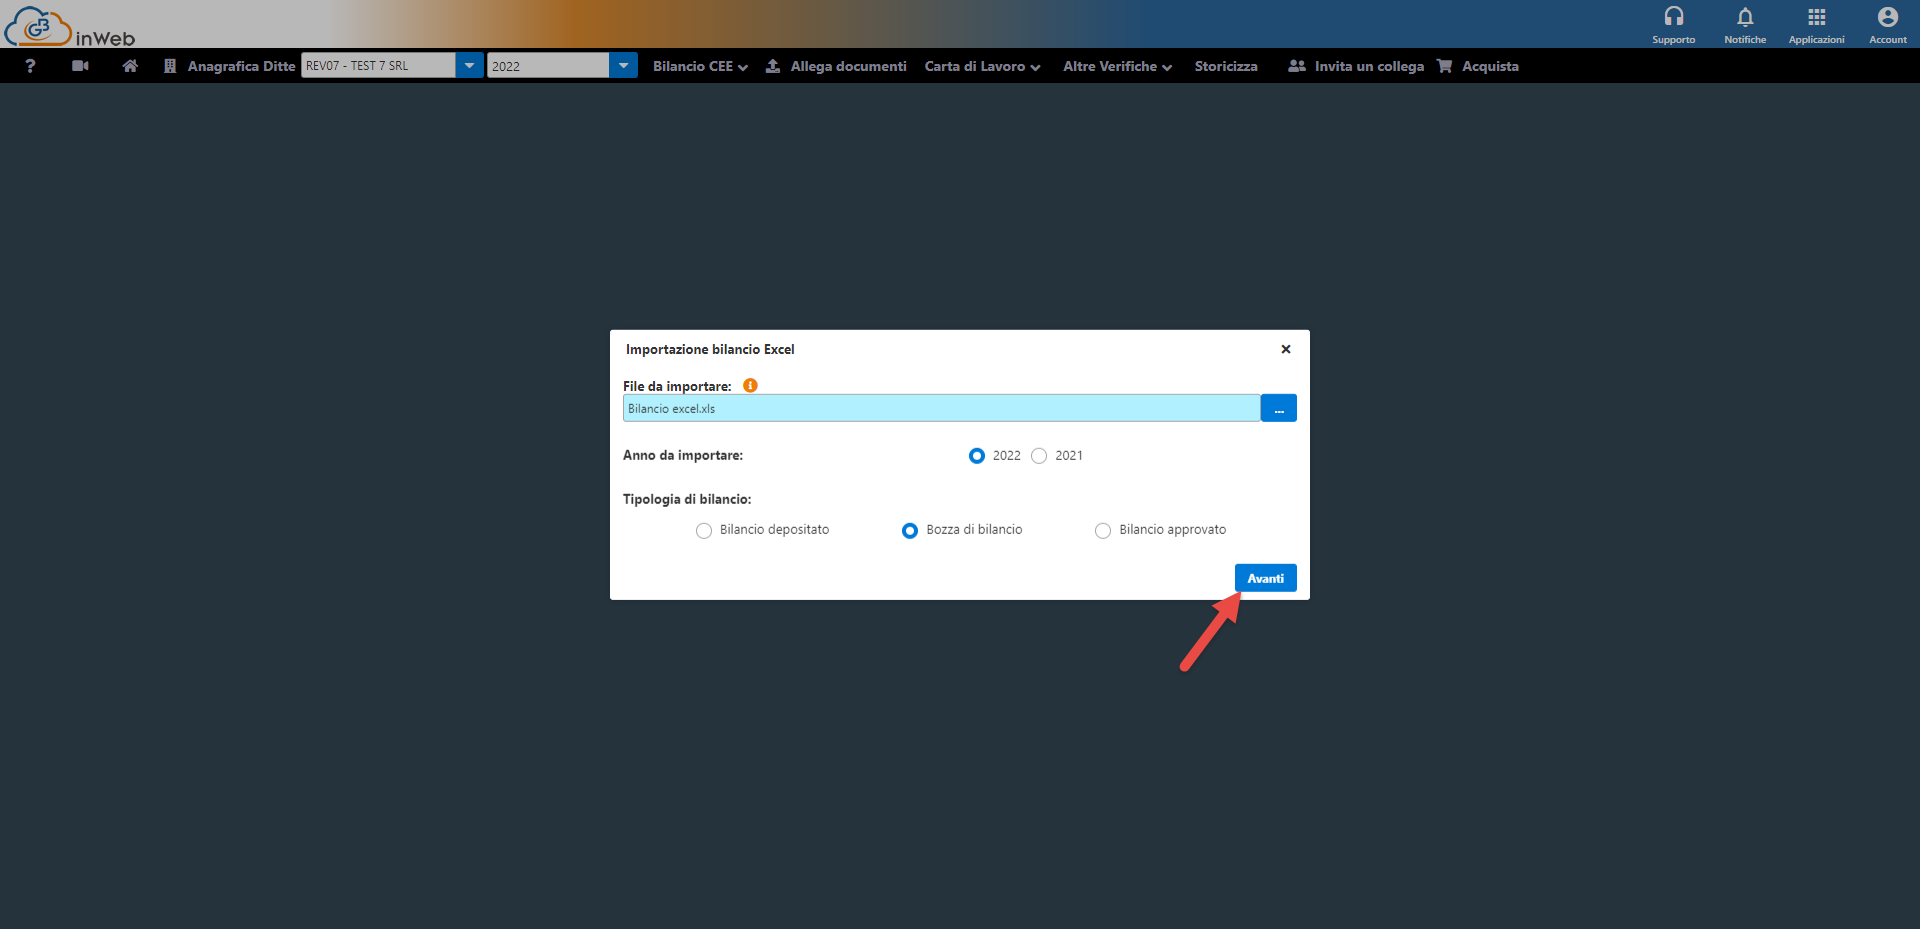Open the company dropdown arrow for REV07
1920x929 pixels.
[x=469, y=66]
